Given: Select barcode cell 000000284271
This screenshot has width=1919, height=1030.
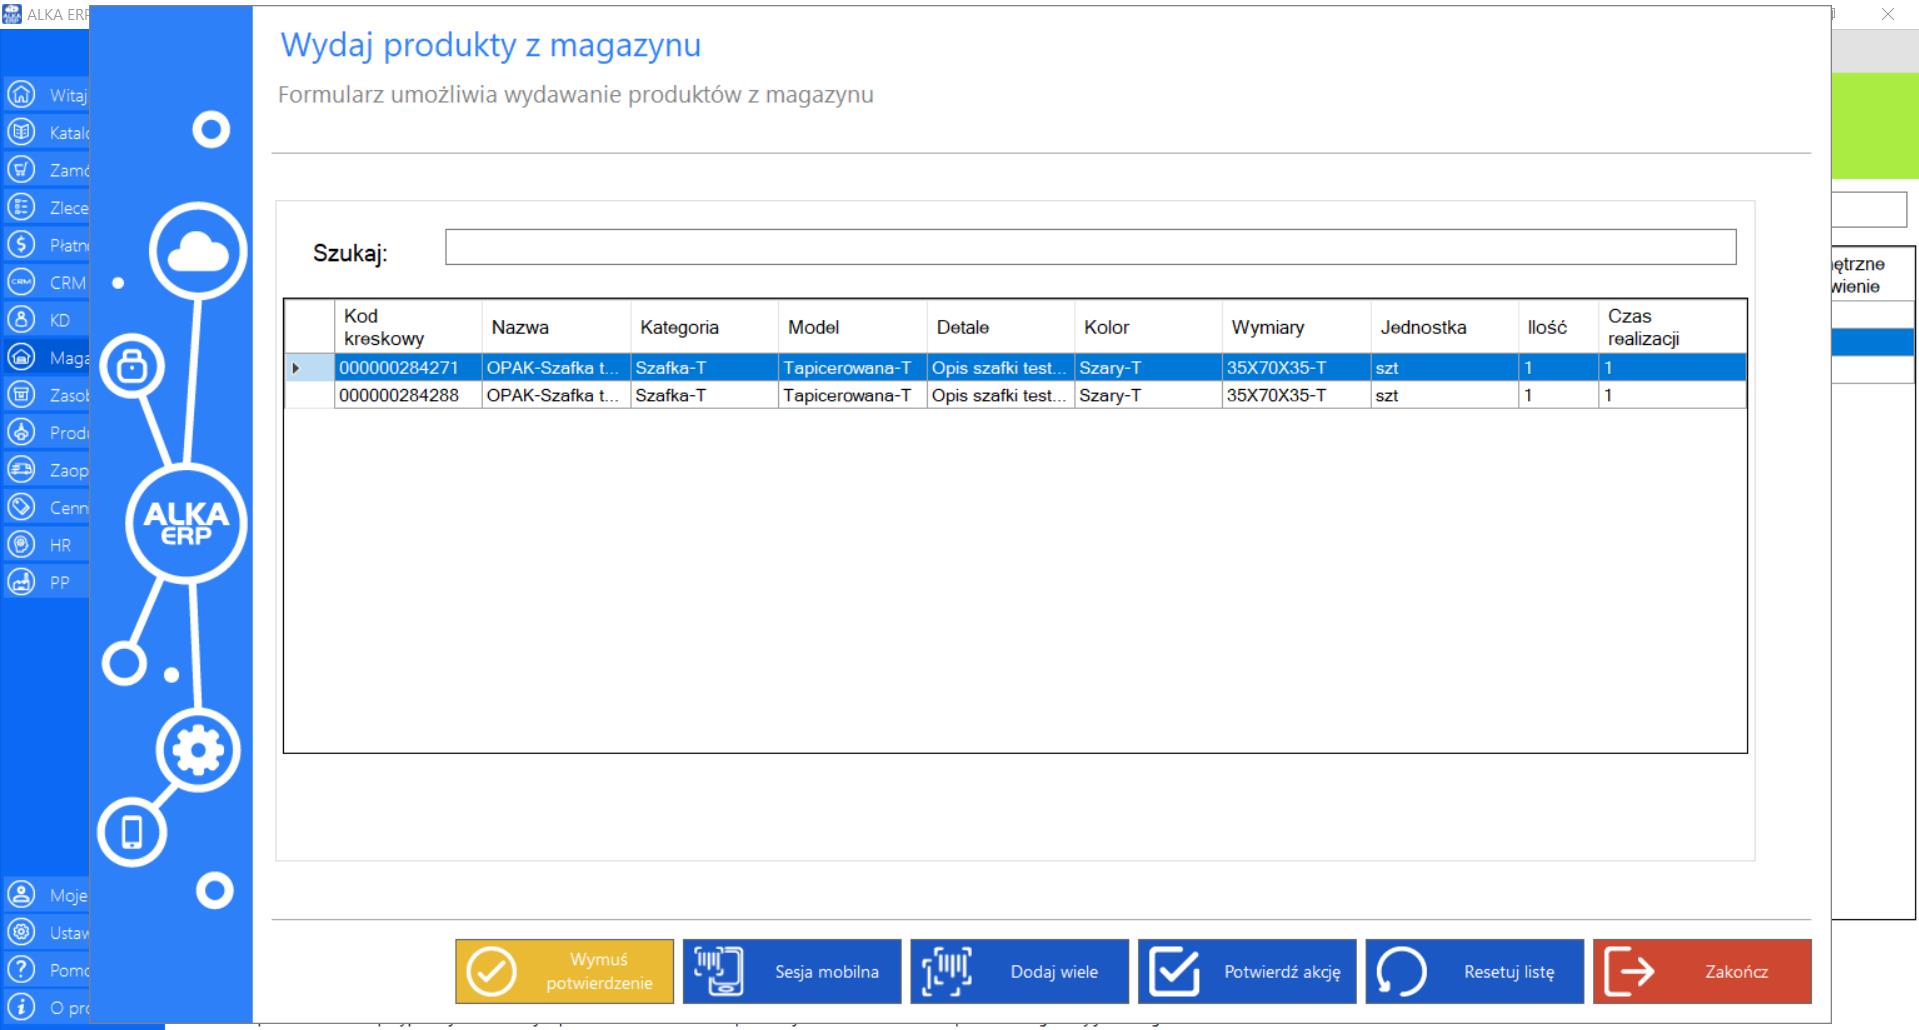Looking at the screenshot, I should tap(408, 368).
